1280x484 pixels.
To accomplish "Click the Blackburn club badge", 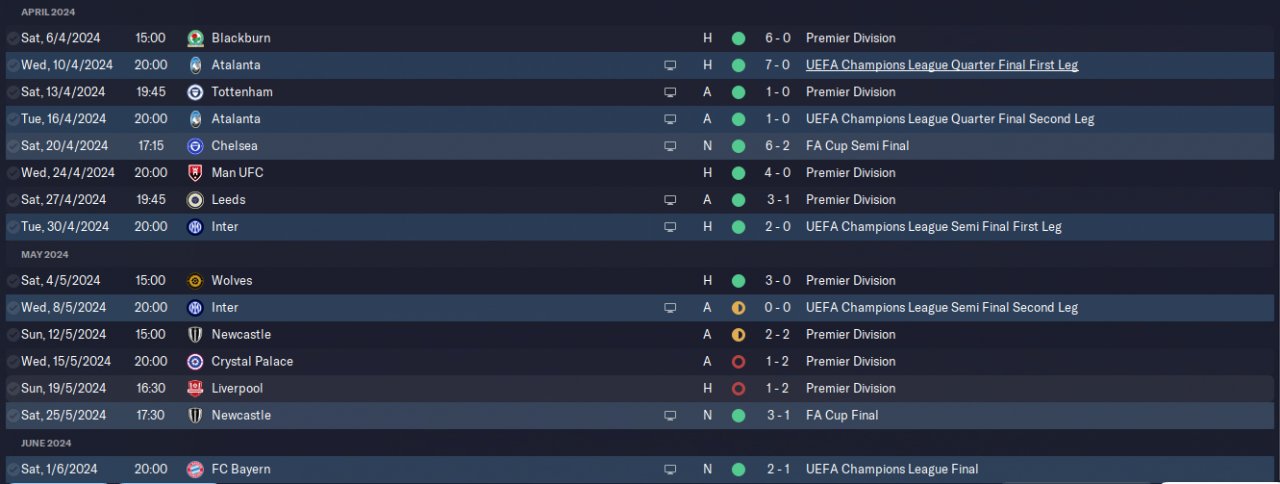I will 195,38.
